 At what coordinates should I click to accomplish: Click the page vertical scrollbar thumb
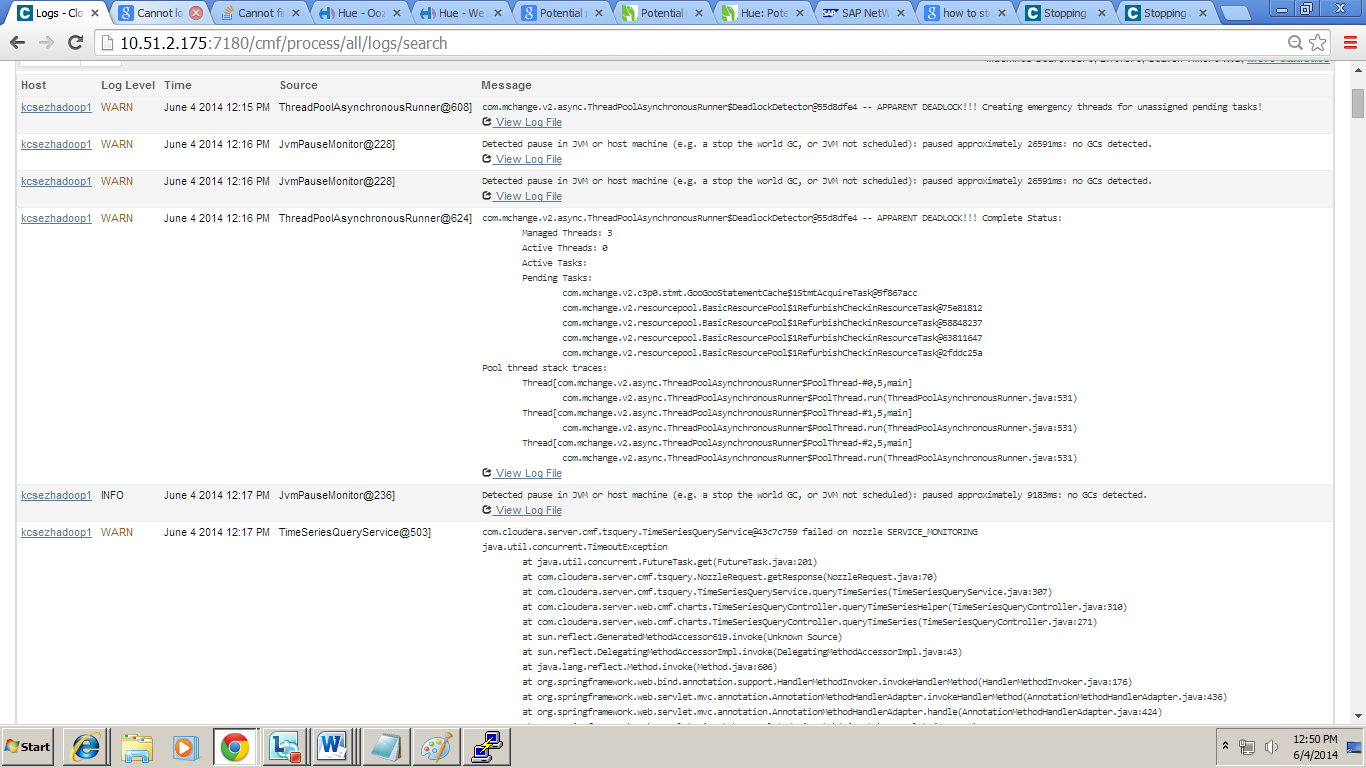point(1357,103)
